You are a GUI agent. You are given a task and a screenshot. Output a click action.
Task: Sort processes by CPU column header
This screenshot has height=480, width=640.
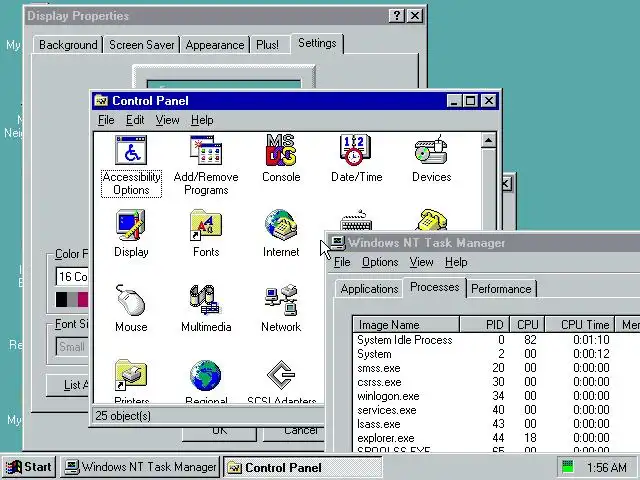[x=527, y=325]
